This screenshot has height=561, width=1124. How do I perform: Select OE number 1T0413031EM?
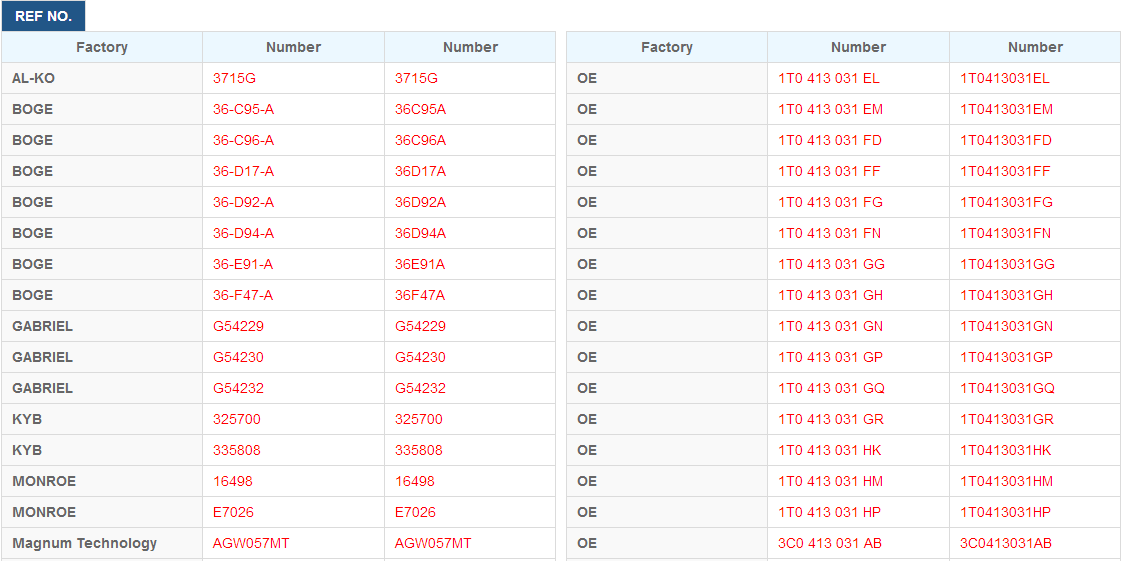[x=1006, y=110]
